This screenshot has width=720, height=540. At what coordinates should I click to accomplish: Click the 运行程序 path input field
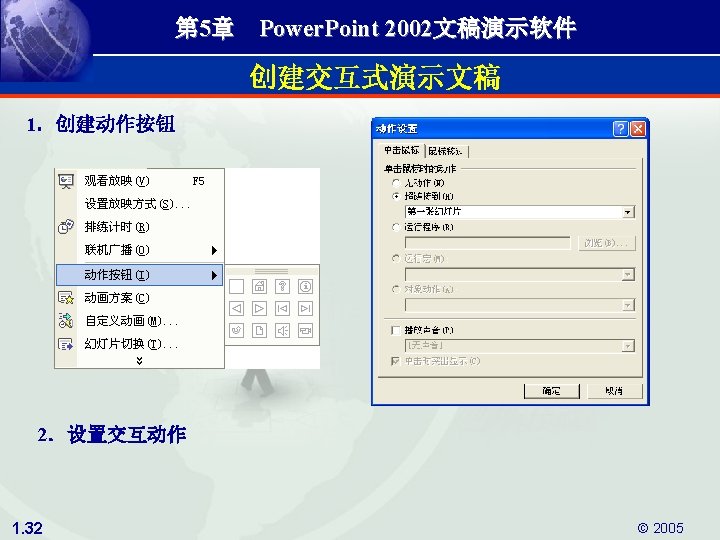488,243
